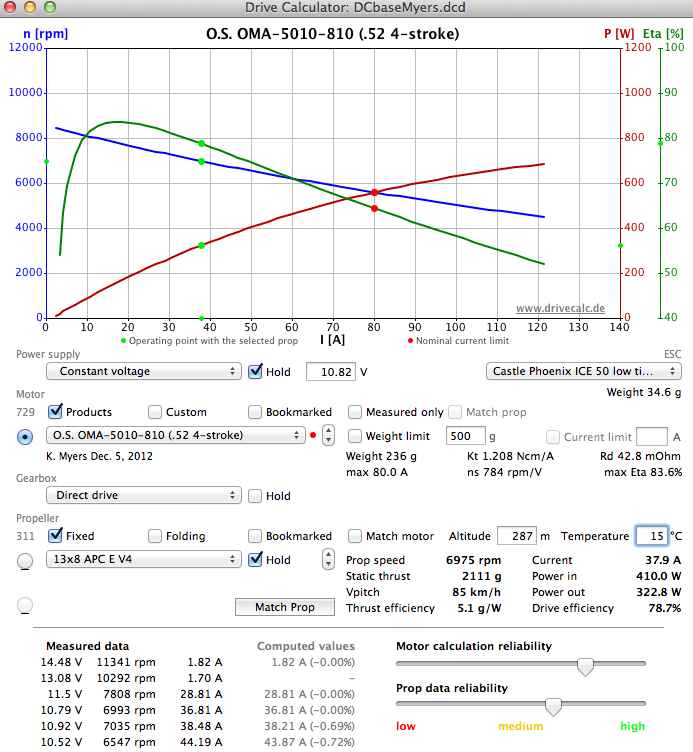Click the Prop speed 6975 rpm value

point(473,560)
